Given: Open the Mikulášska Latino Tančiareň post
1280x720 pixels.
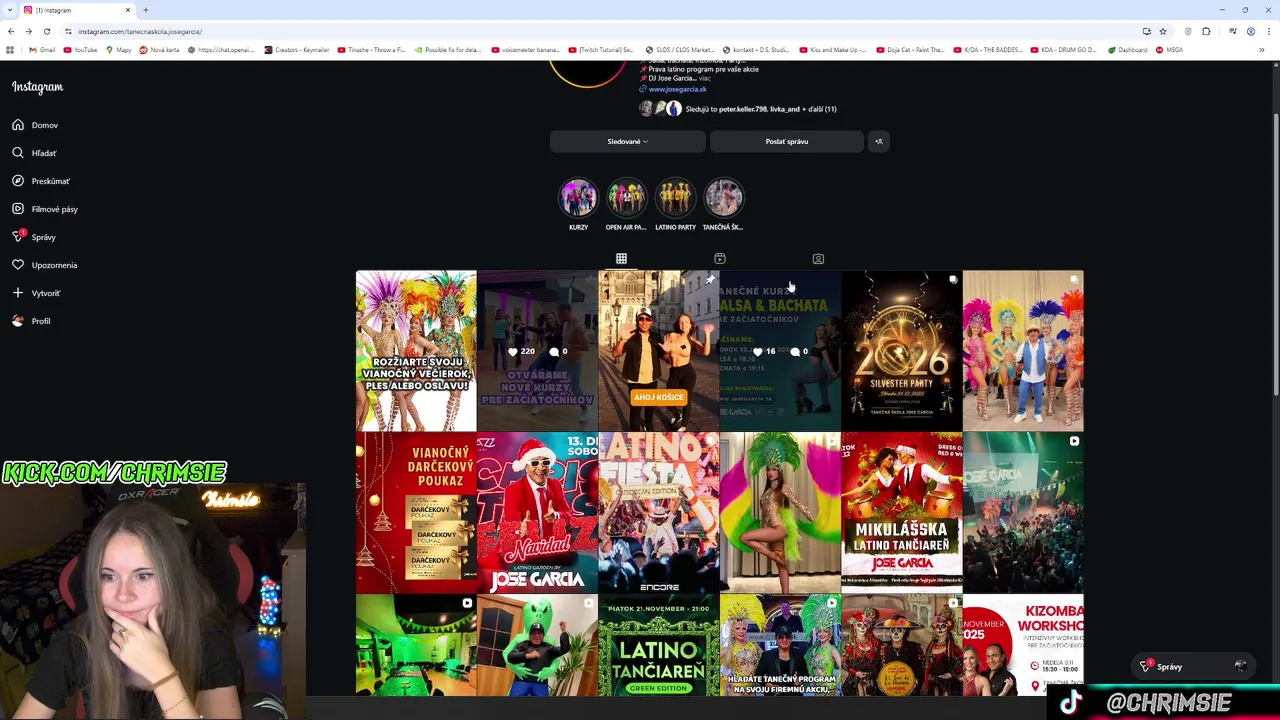Looking at the screenshot, I should click(x=901, y=513).
